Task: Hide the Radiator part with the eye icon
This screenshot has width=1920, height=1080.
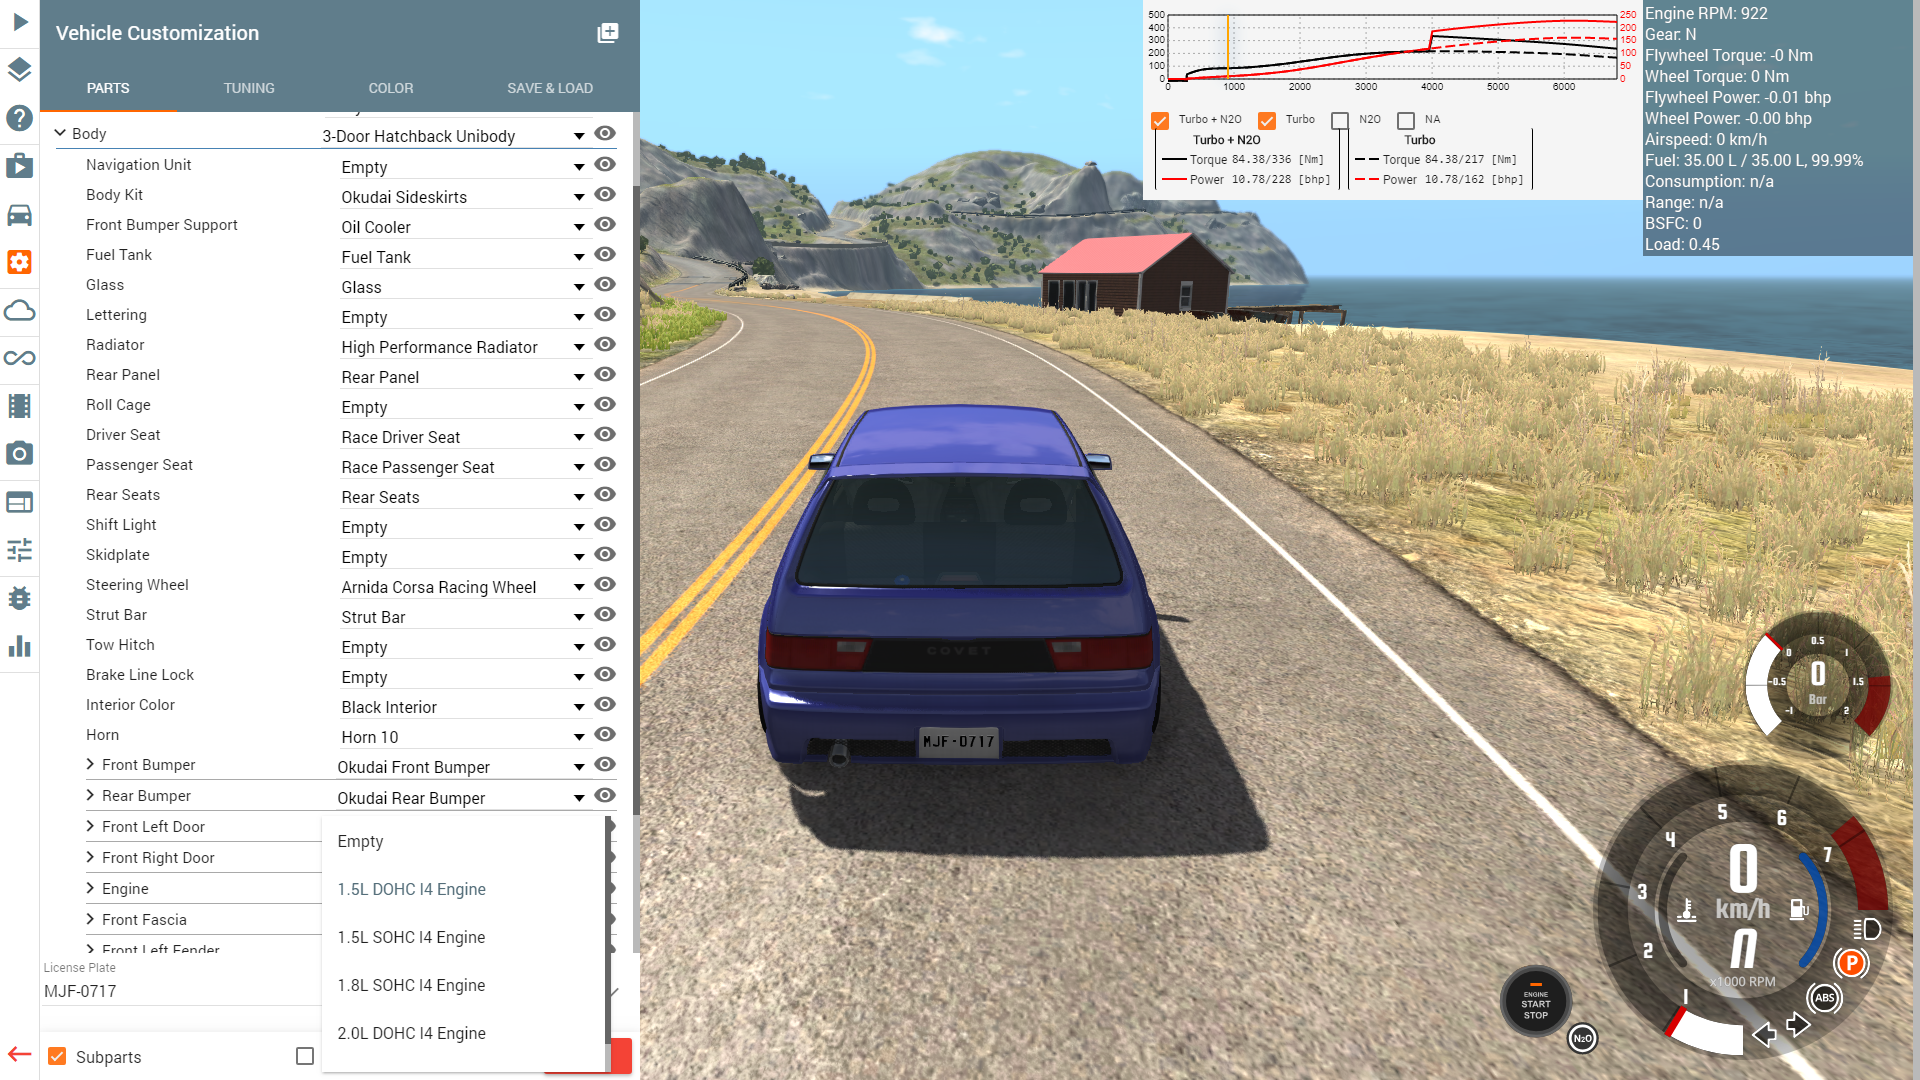Action: pyautogui.click(x=604, y=344)
